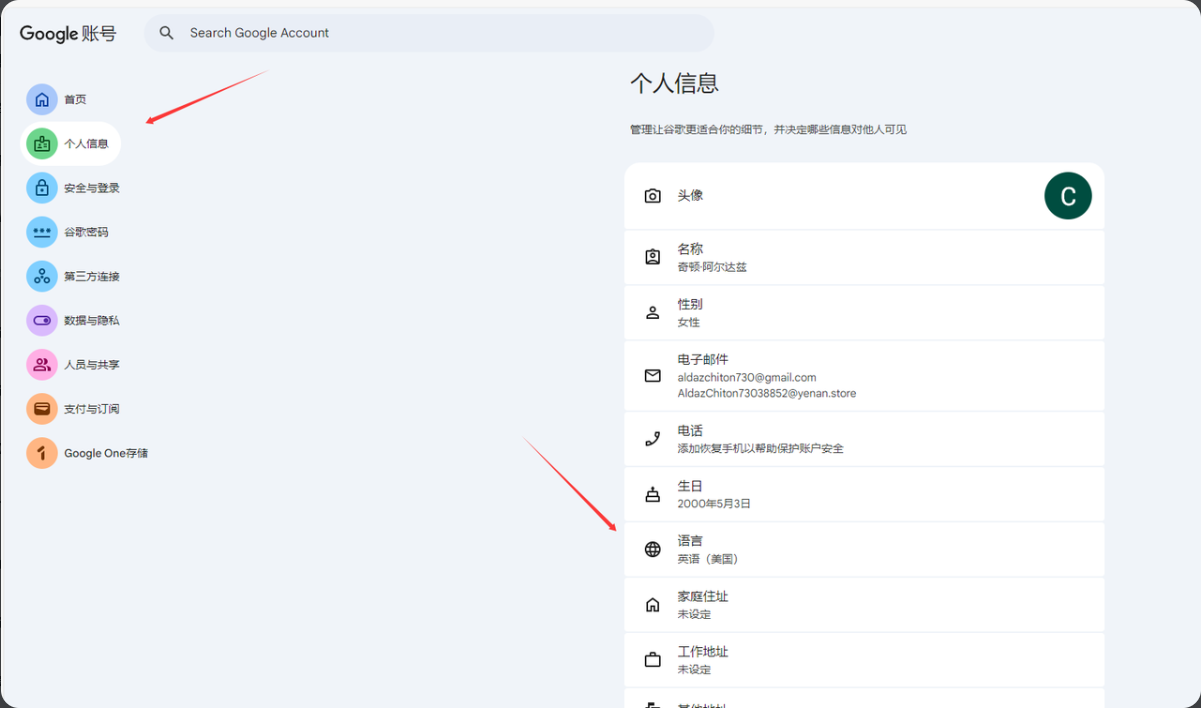Click the green C profile avatar
The height and width of the screenshot is (708, 1201).
(x=1068, y=196)
